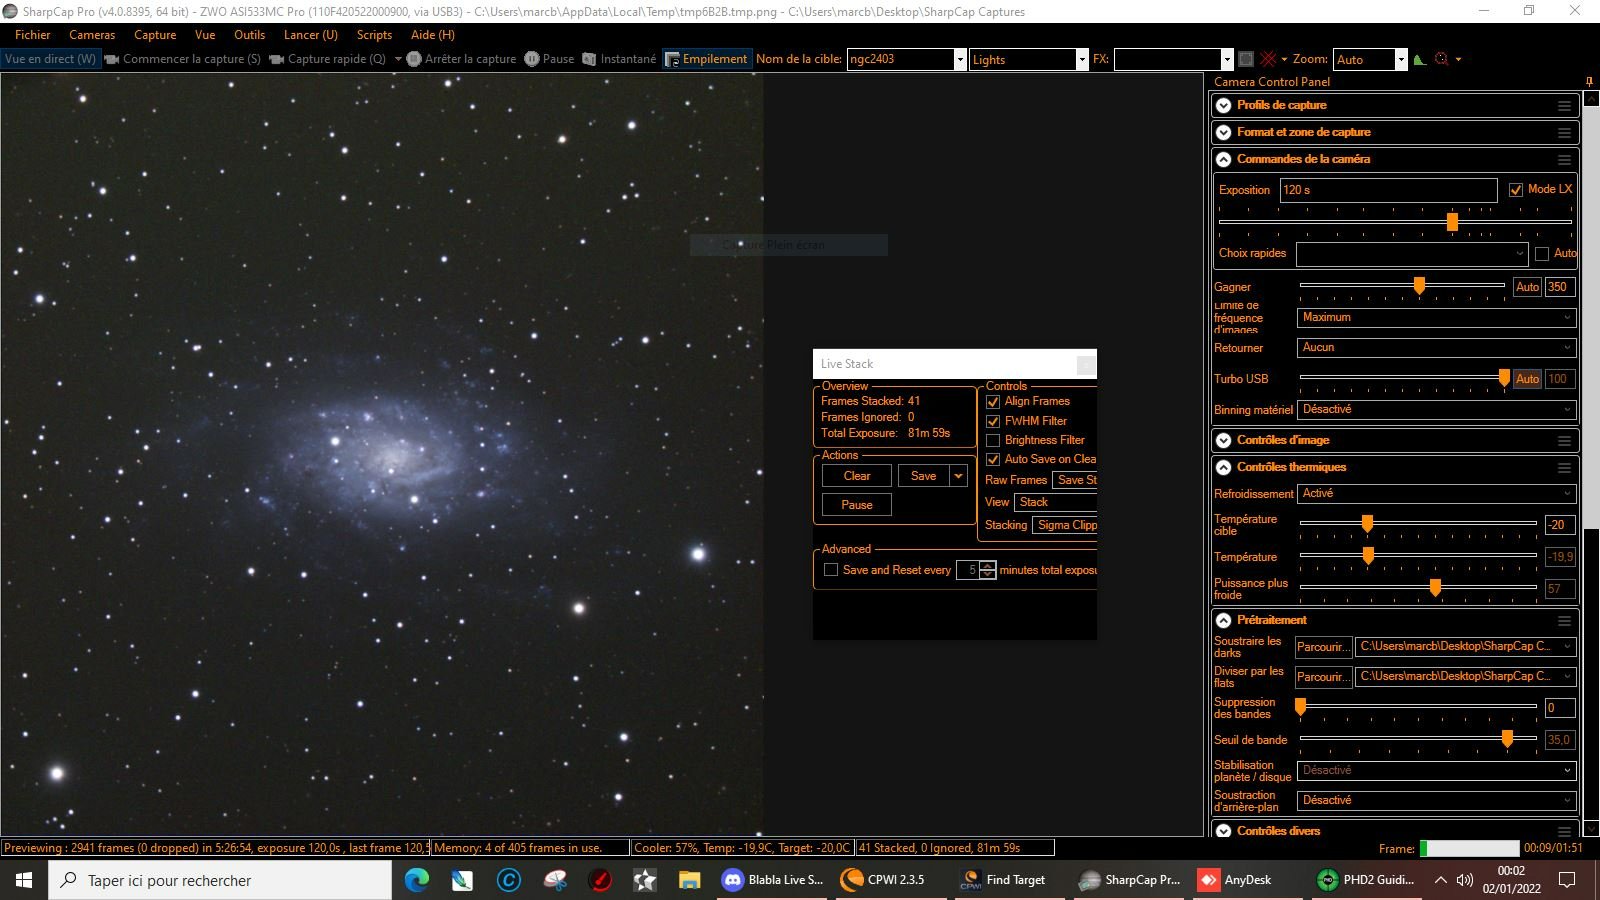Toggle Turbo USB Auto button
Image resolution: width=1600 pixels, height=900 pixels.
click(1527, 379)
